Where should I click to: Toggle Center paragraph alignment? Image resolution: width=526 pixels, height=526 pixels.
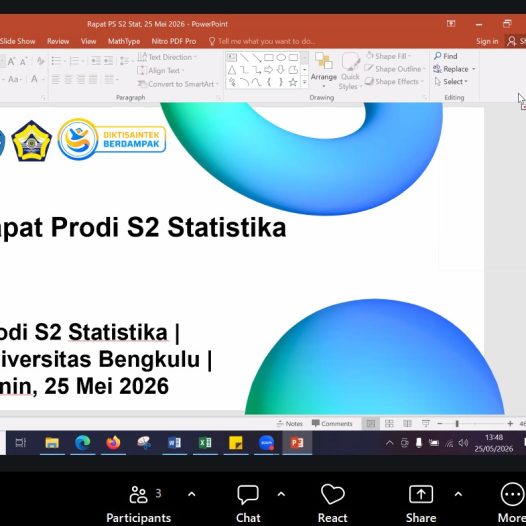68,80
